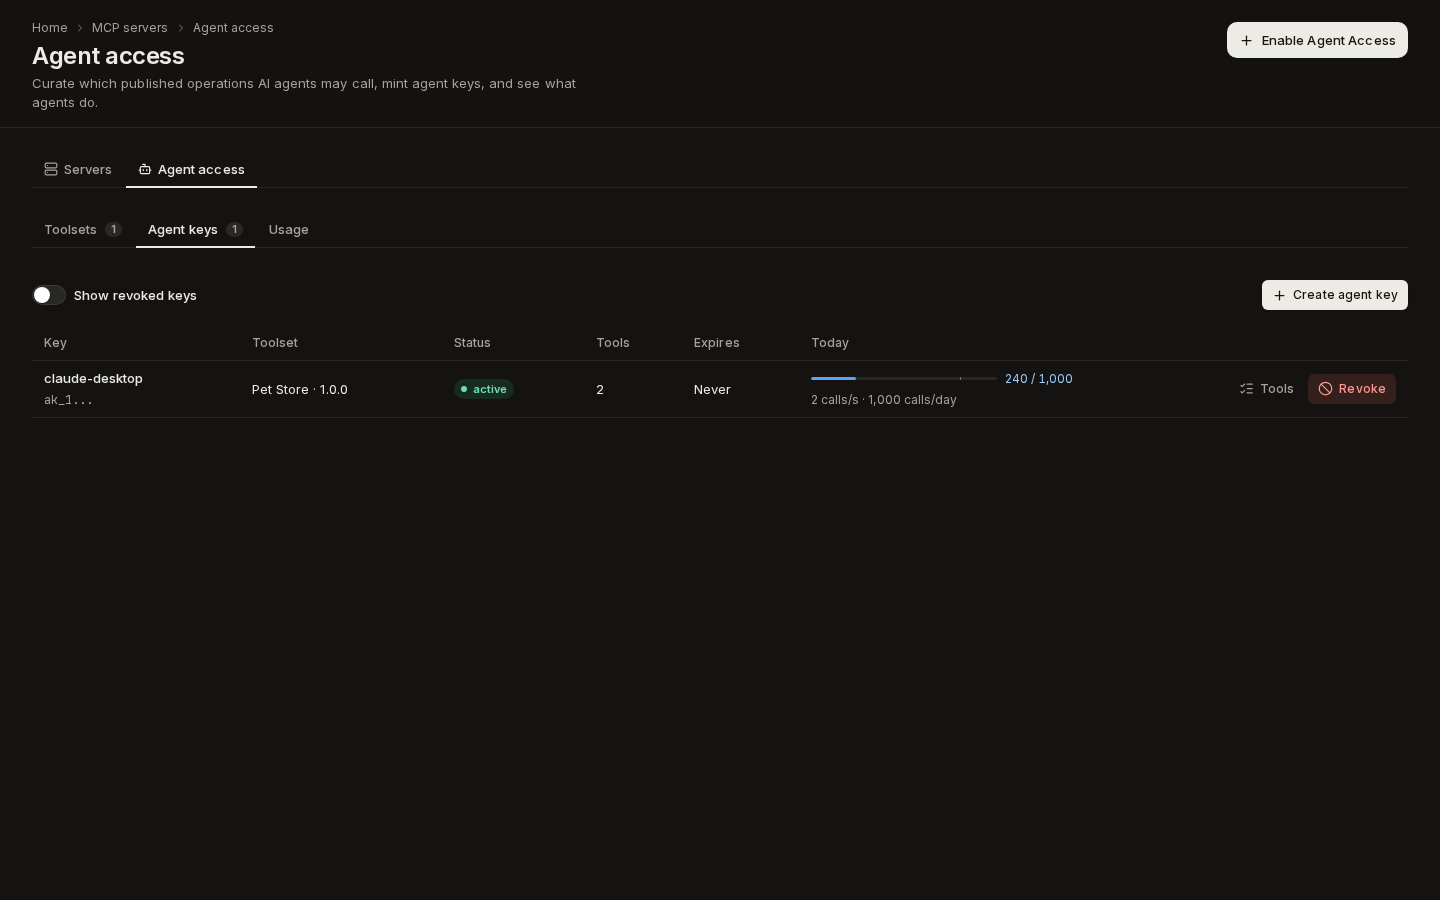Click the Enable Agent Access button
The height and width of the screenshot is (900, 1440).
[1317, 40]
